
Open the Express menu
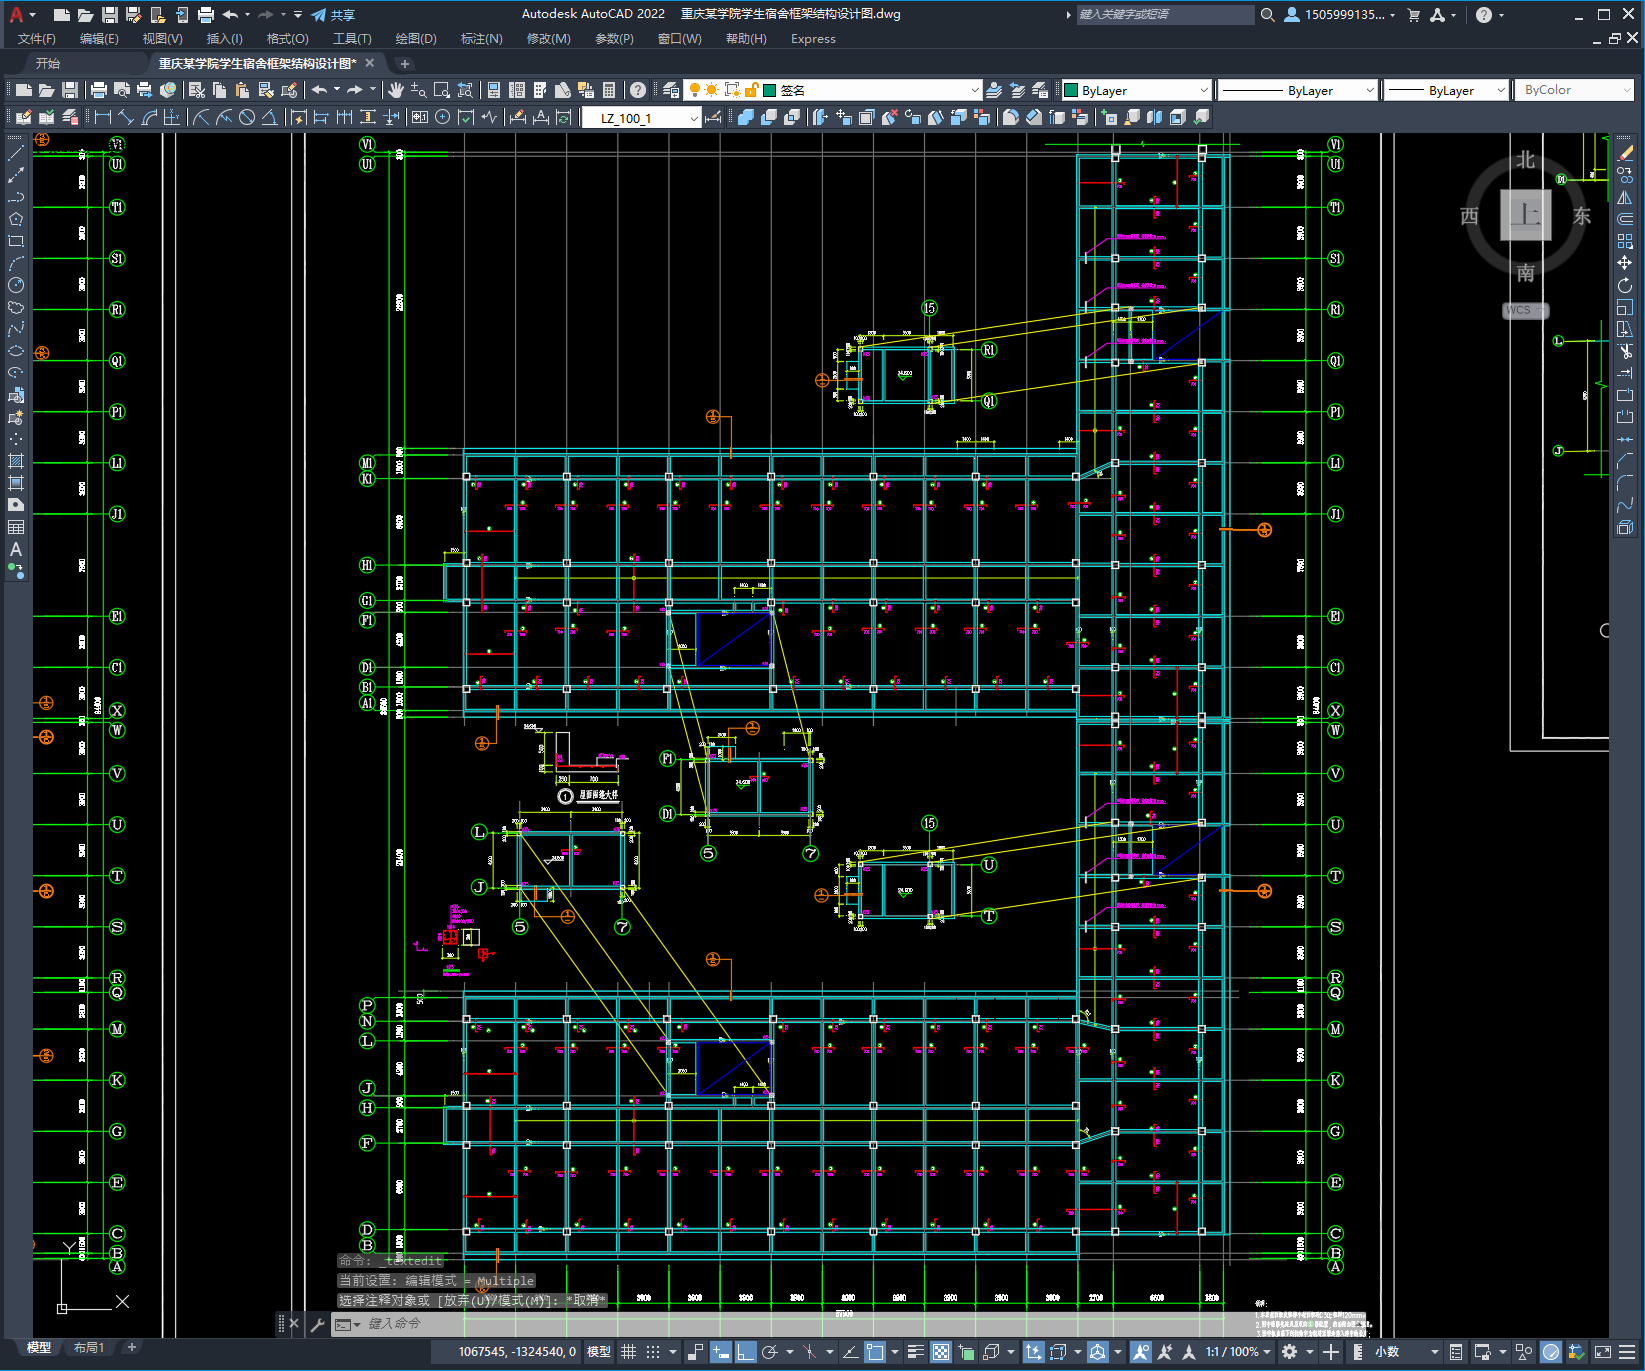click(x=813, y=39)
